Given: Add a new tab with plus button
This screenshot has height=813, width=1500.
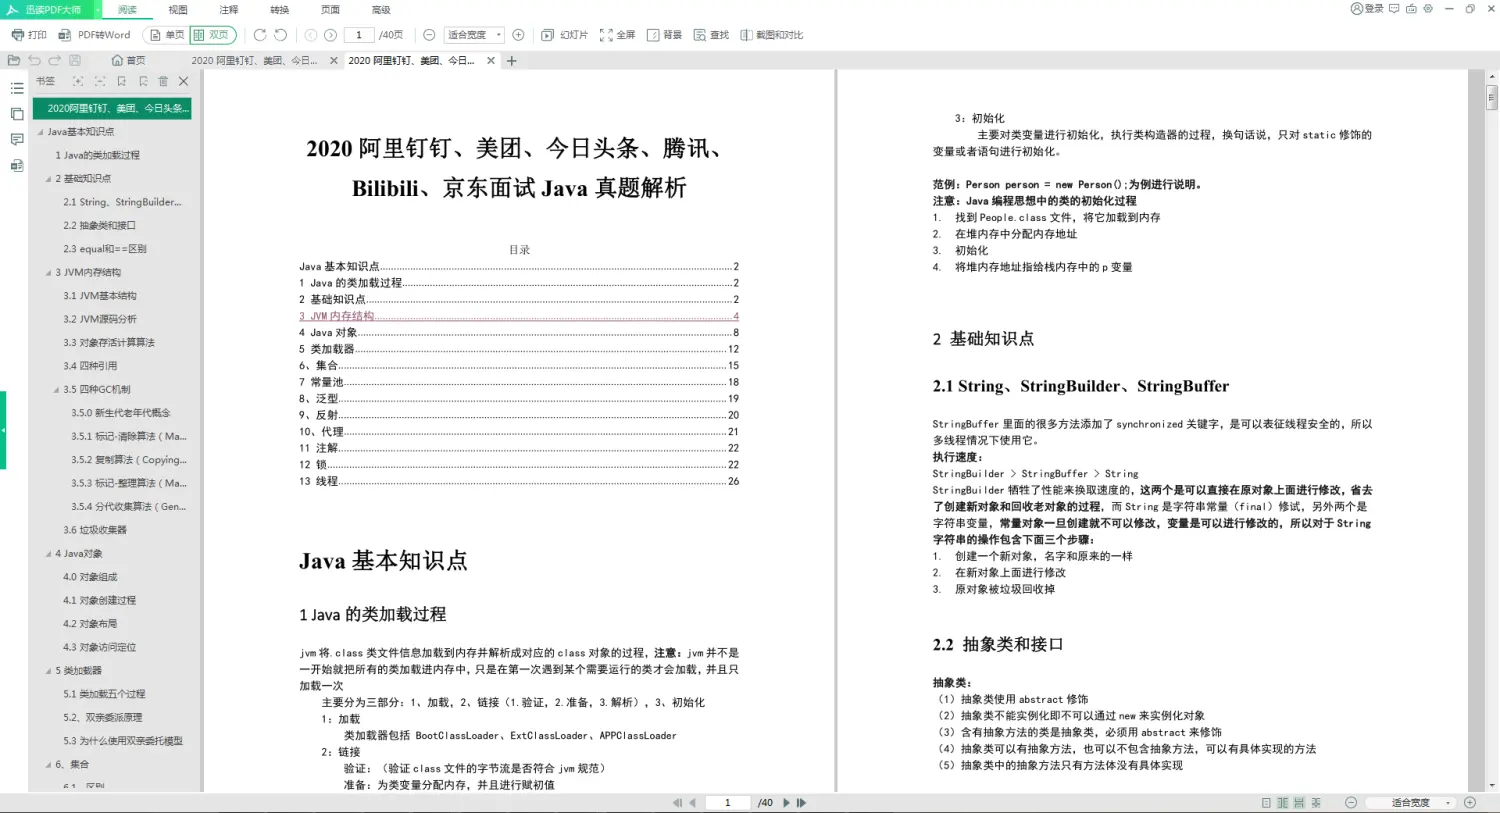Looking at the screenshot, I should pyautogui.click(x=512, y=61).
